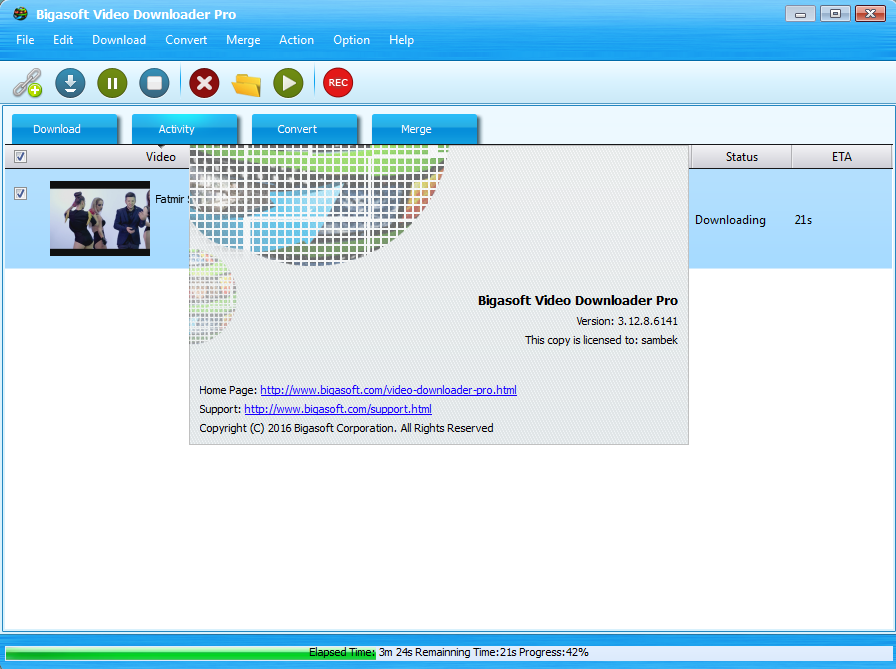Open the Action menu
The height and width of the screenshot is (669, 896).
(296, 40)
